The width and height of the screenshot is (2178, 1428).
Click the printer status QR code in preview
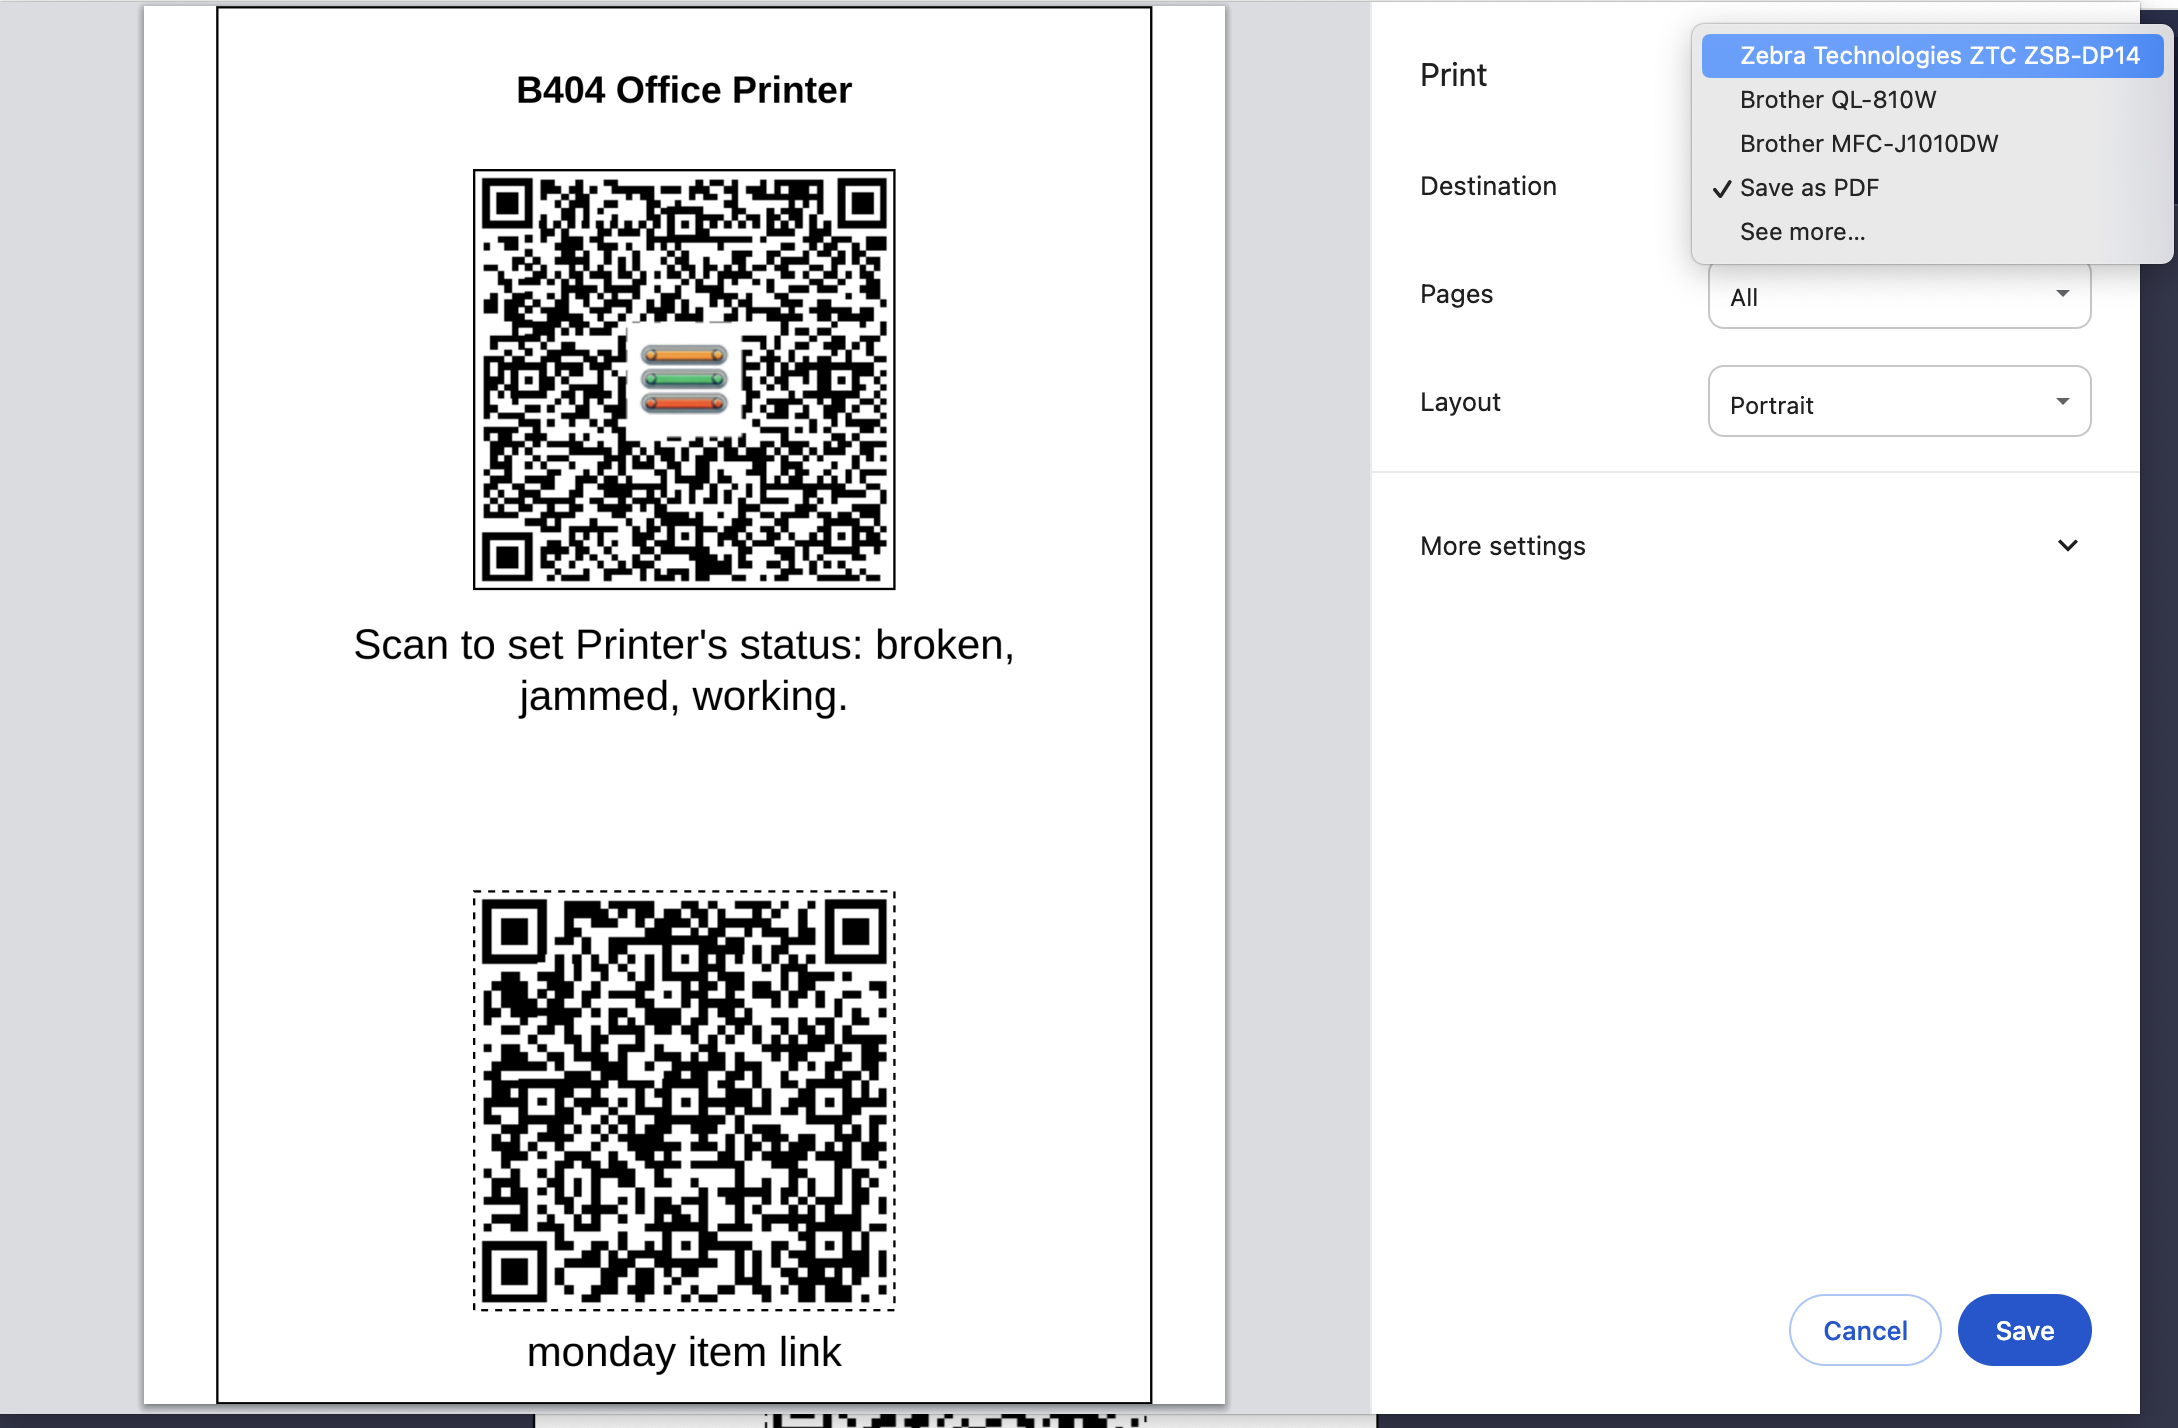pos(684,379)
